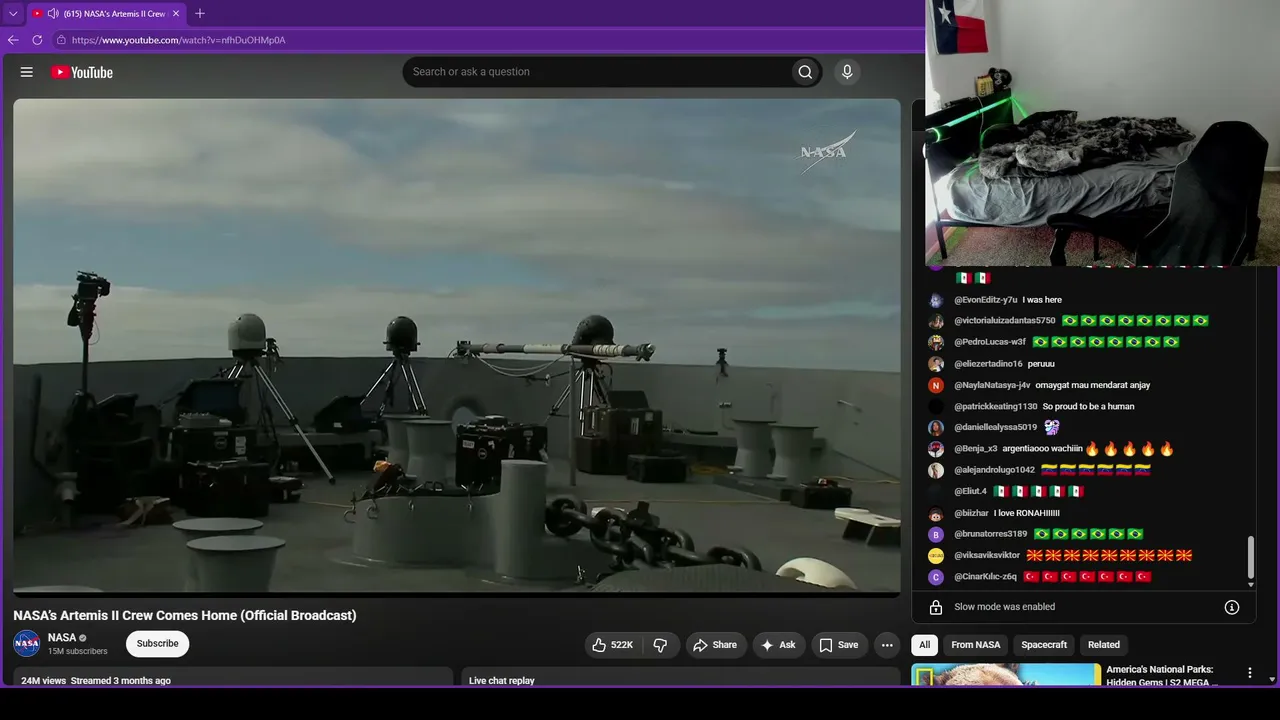This screenshot has width=1280, height=720.
Task: Click the message "omaygat mau mendarat anjay"
Action: click(1093, 385)
